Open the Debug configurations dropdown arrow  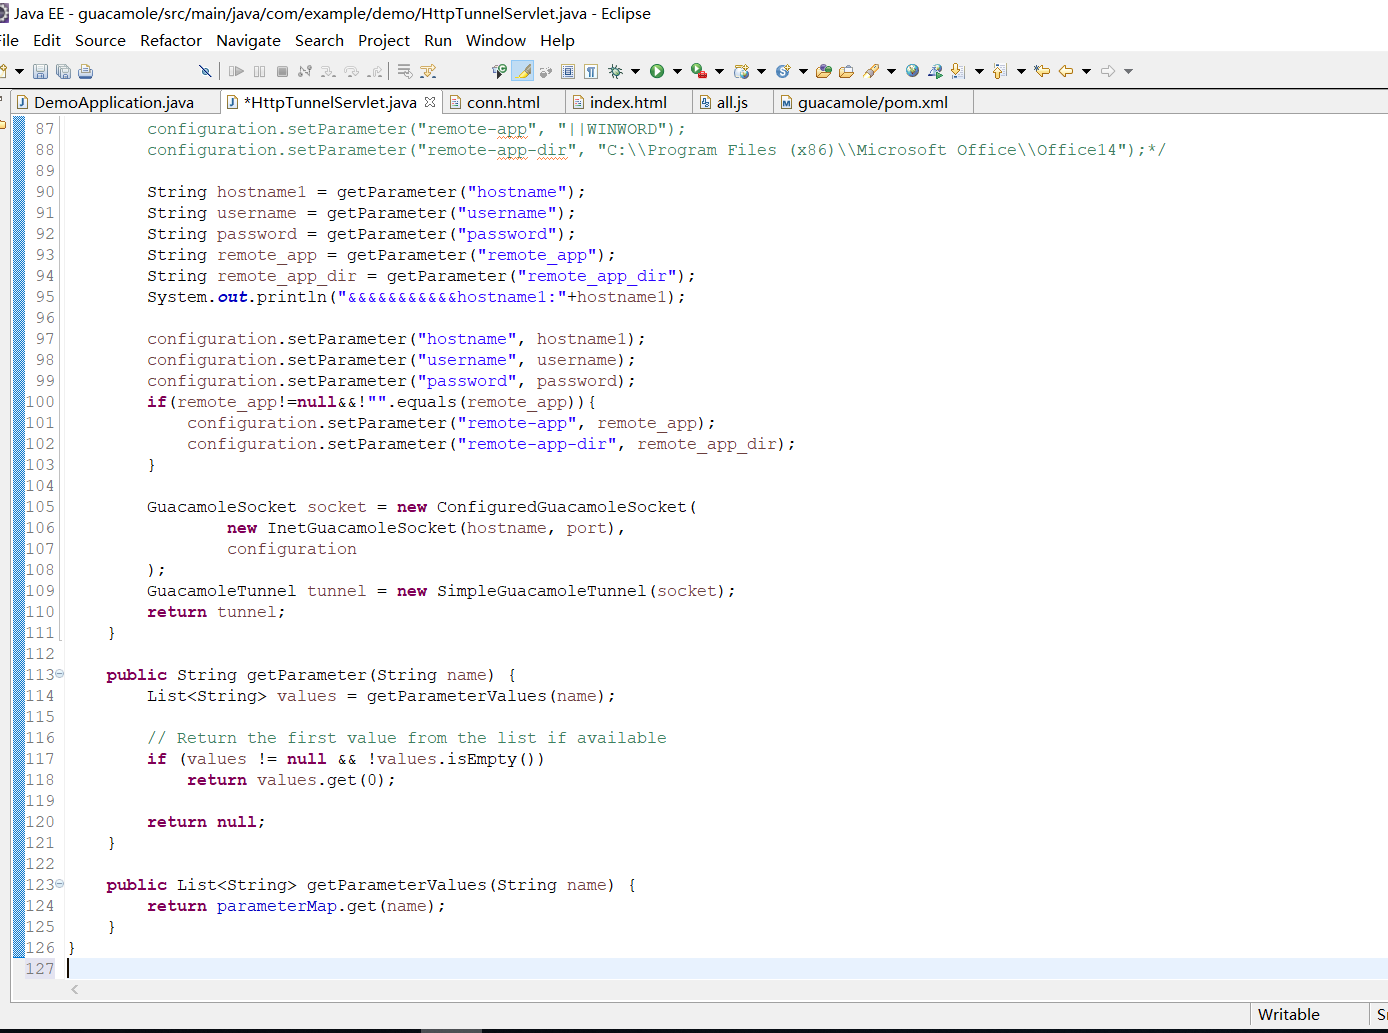(x=635, y=71)
